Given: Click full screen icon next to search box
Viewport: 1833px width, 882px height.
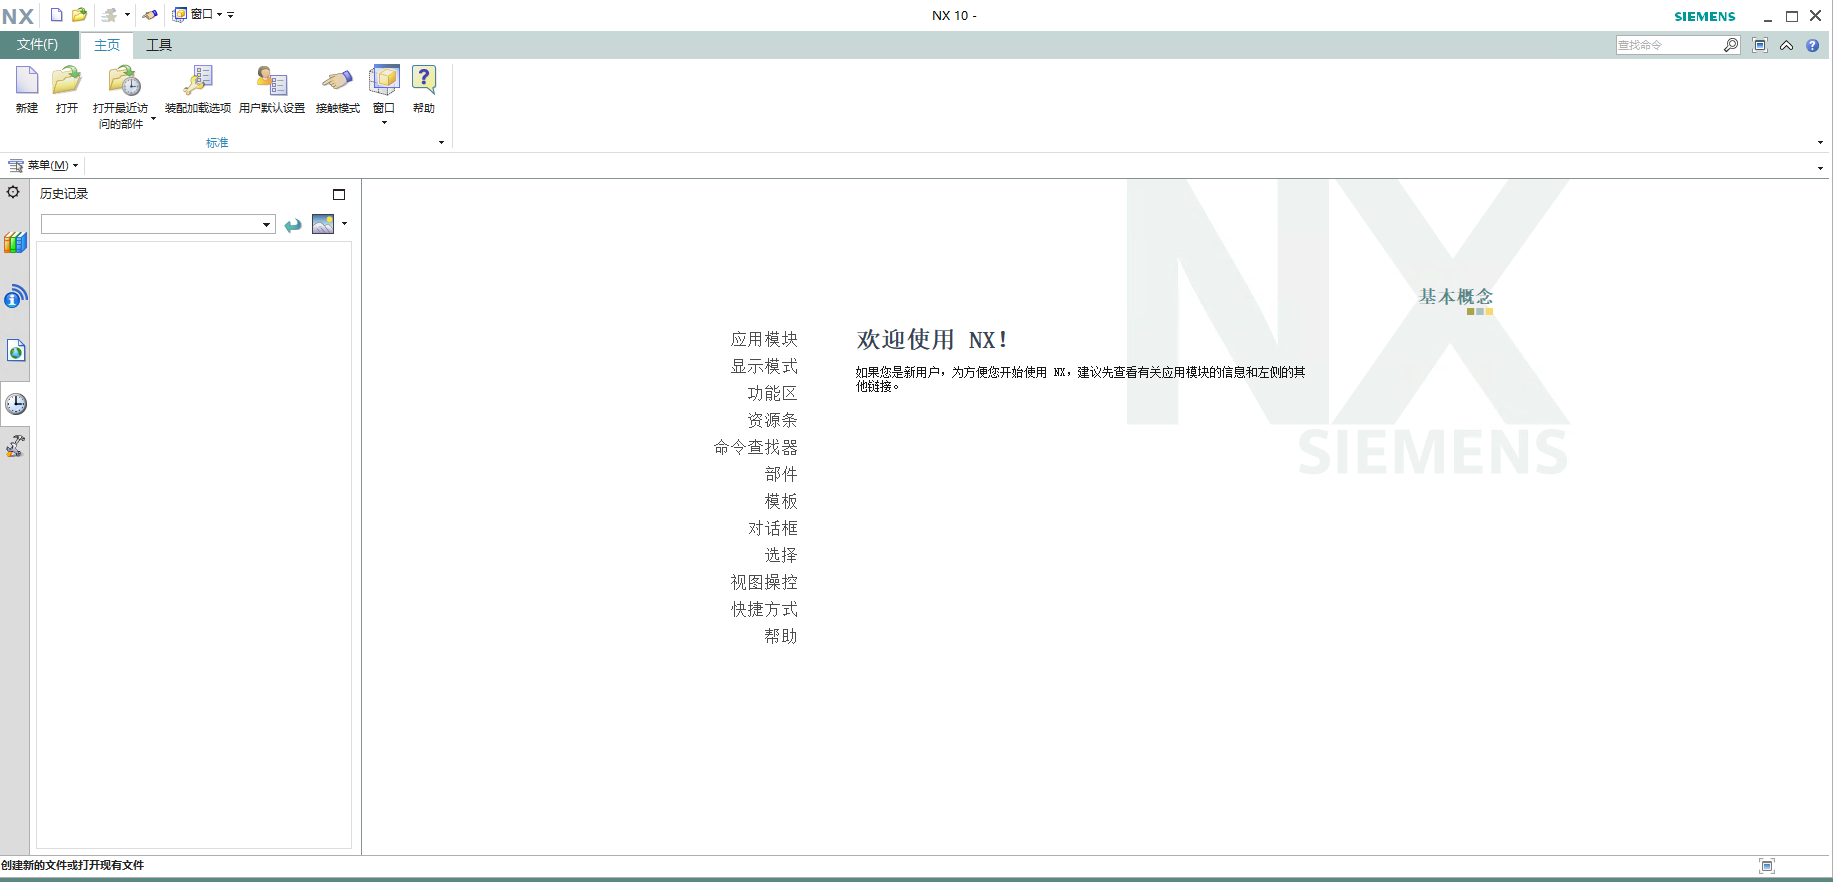Looking at the screenshot, I should coord(1760,45).
